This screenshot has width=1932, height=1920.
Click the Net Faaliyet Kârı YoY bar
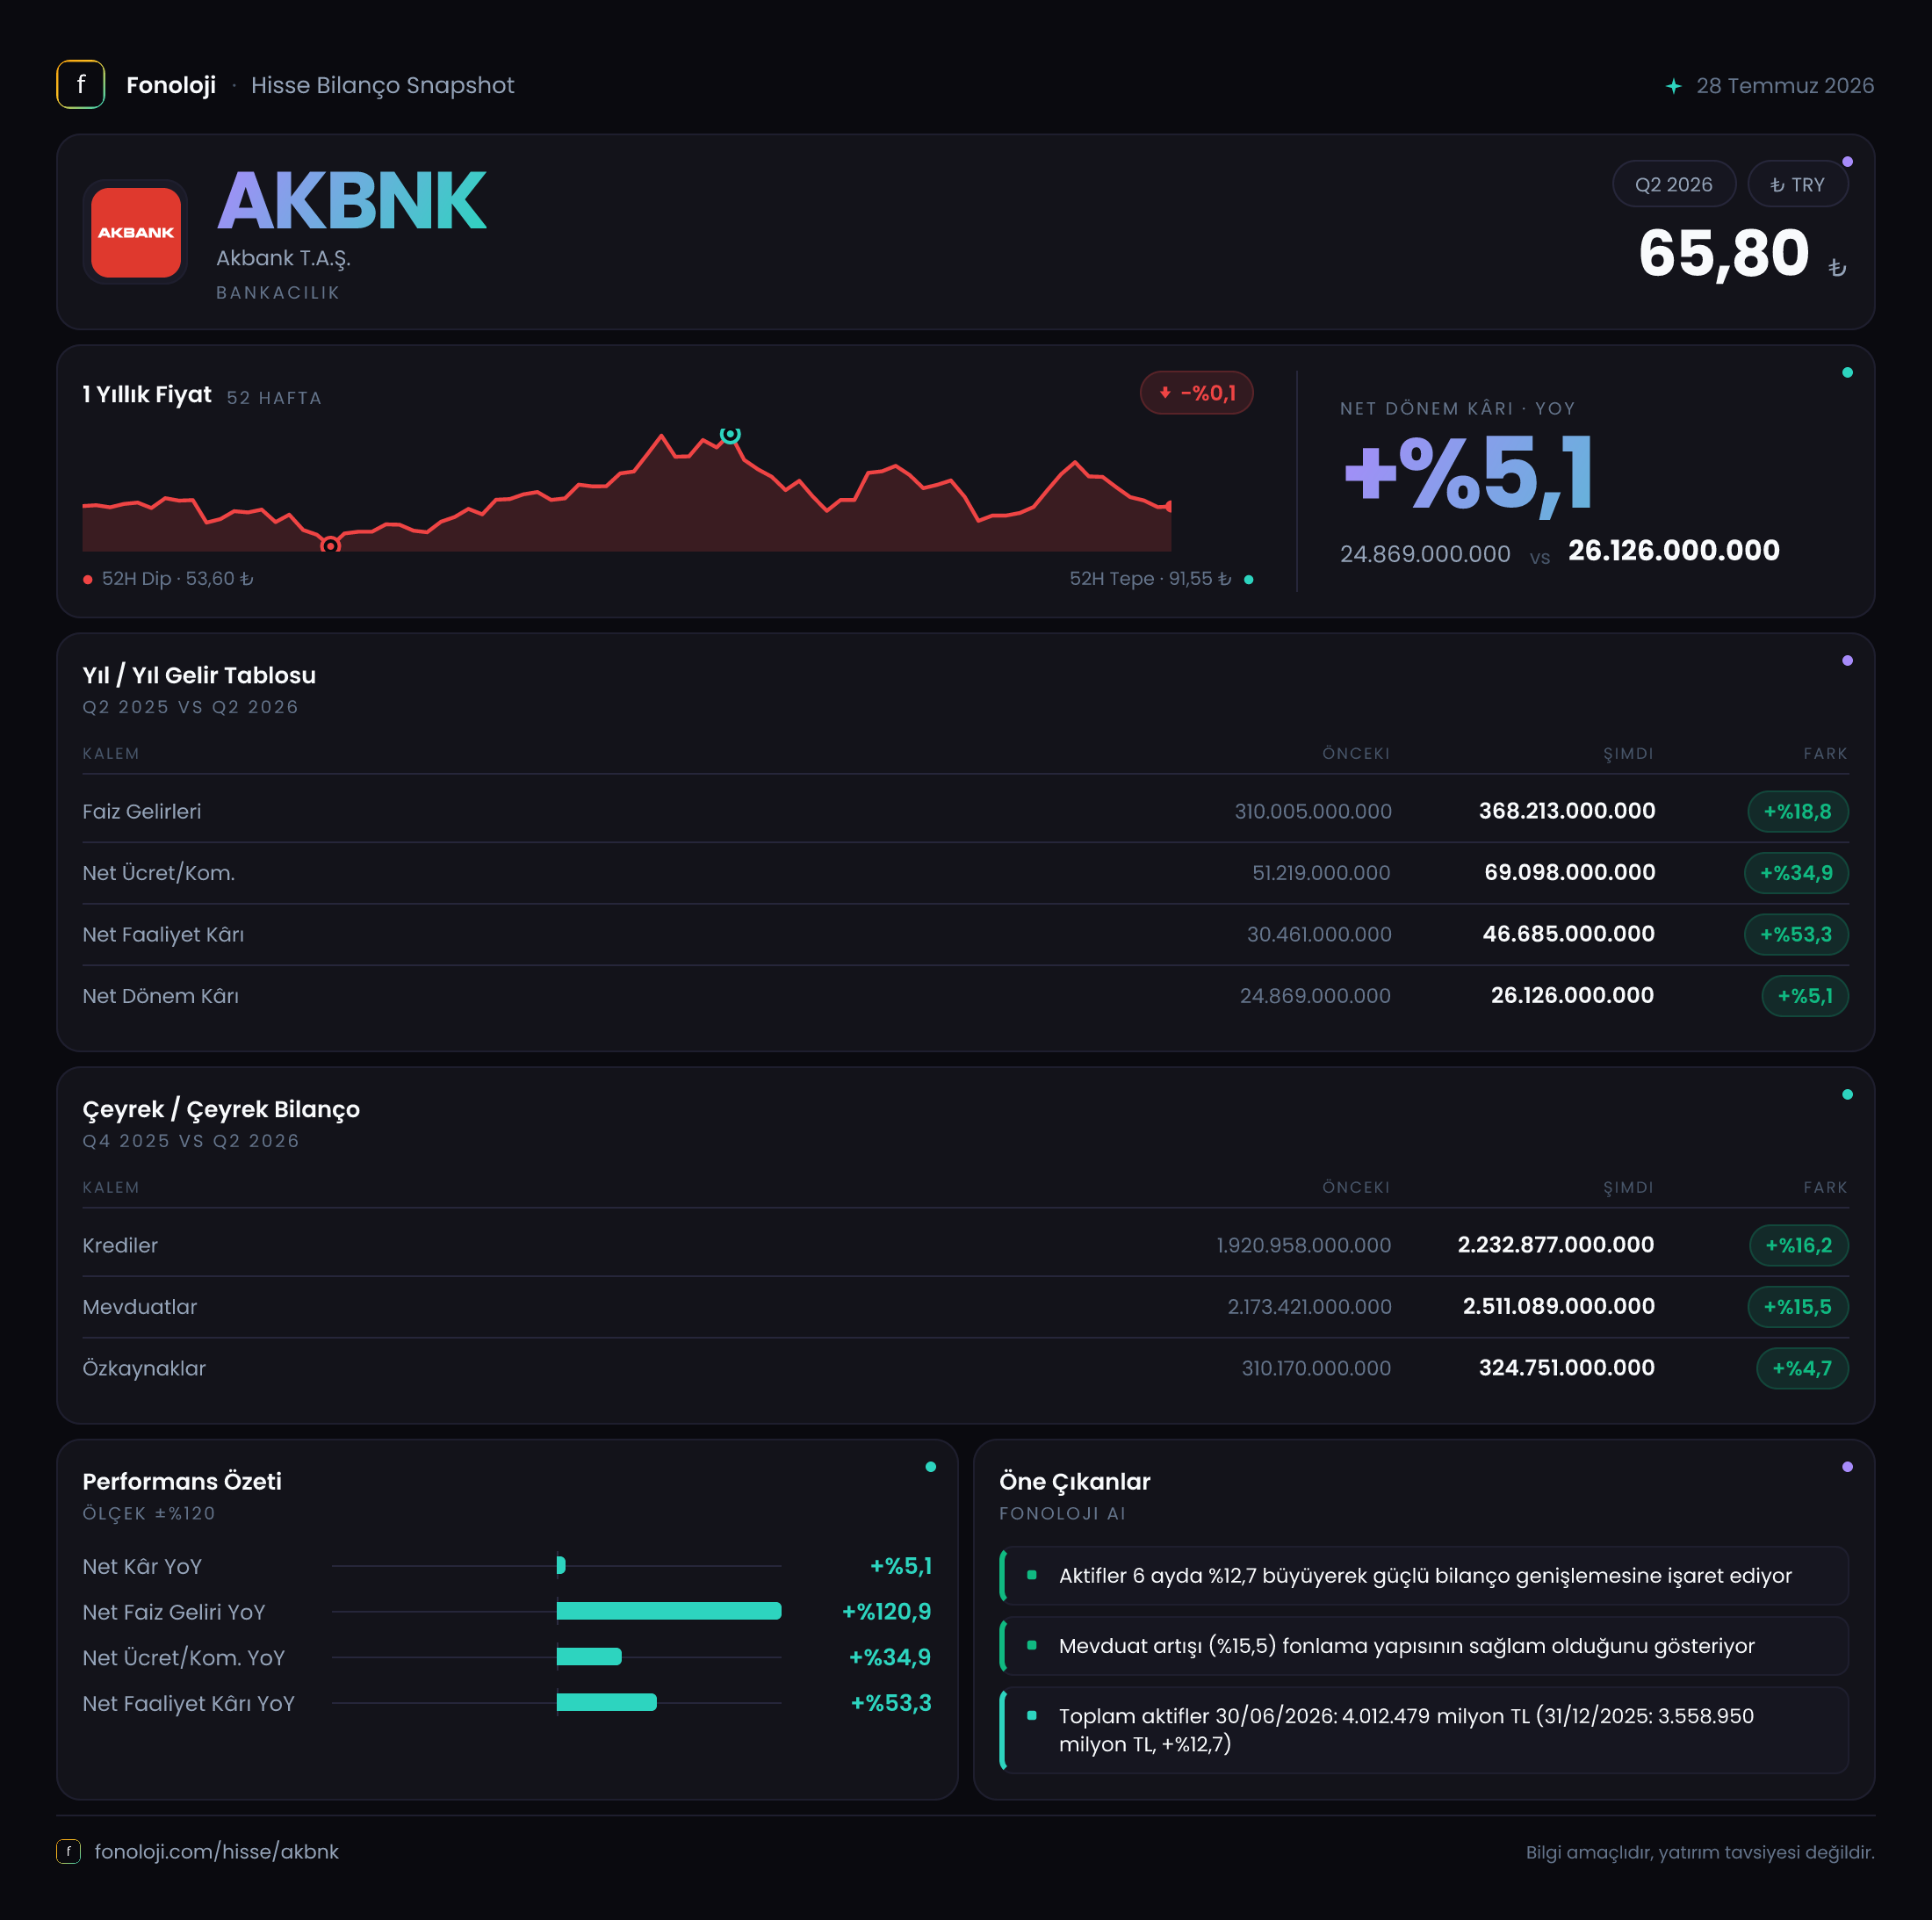tap(607, 1703)
